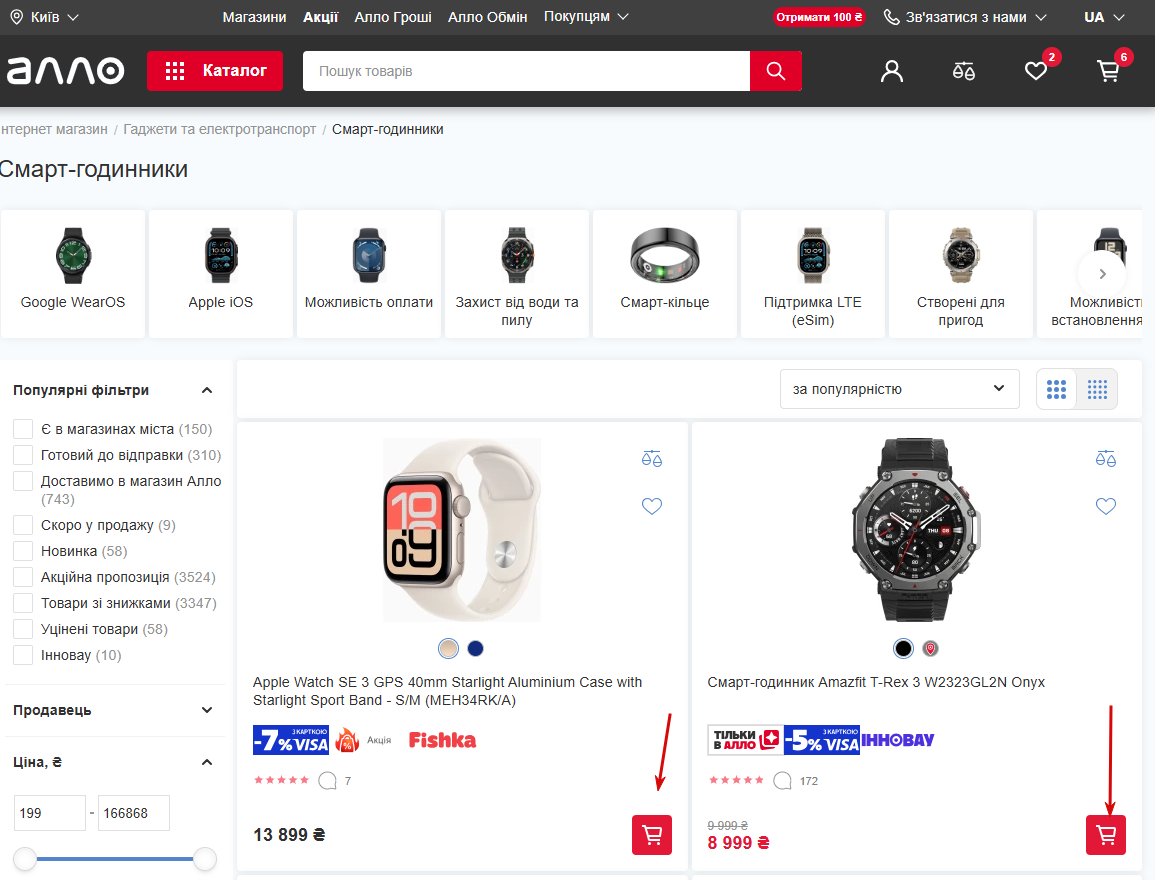
Task: Select dark blue color swatch for Apple Watch
Action: pos(476,649)
